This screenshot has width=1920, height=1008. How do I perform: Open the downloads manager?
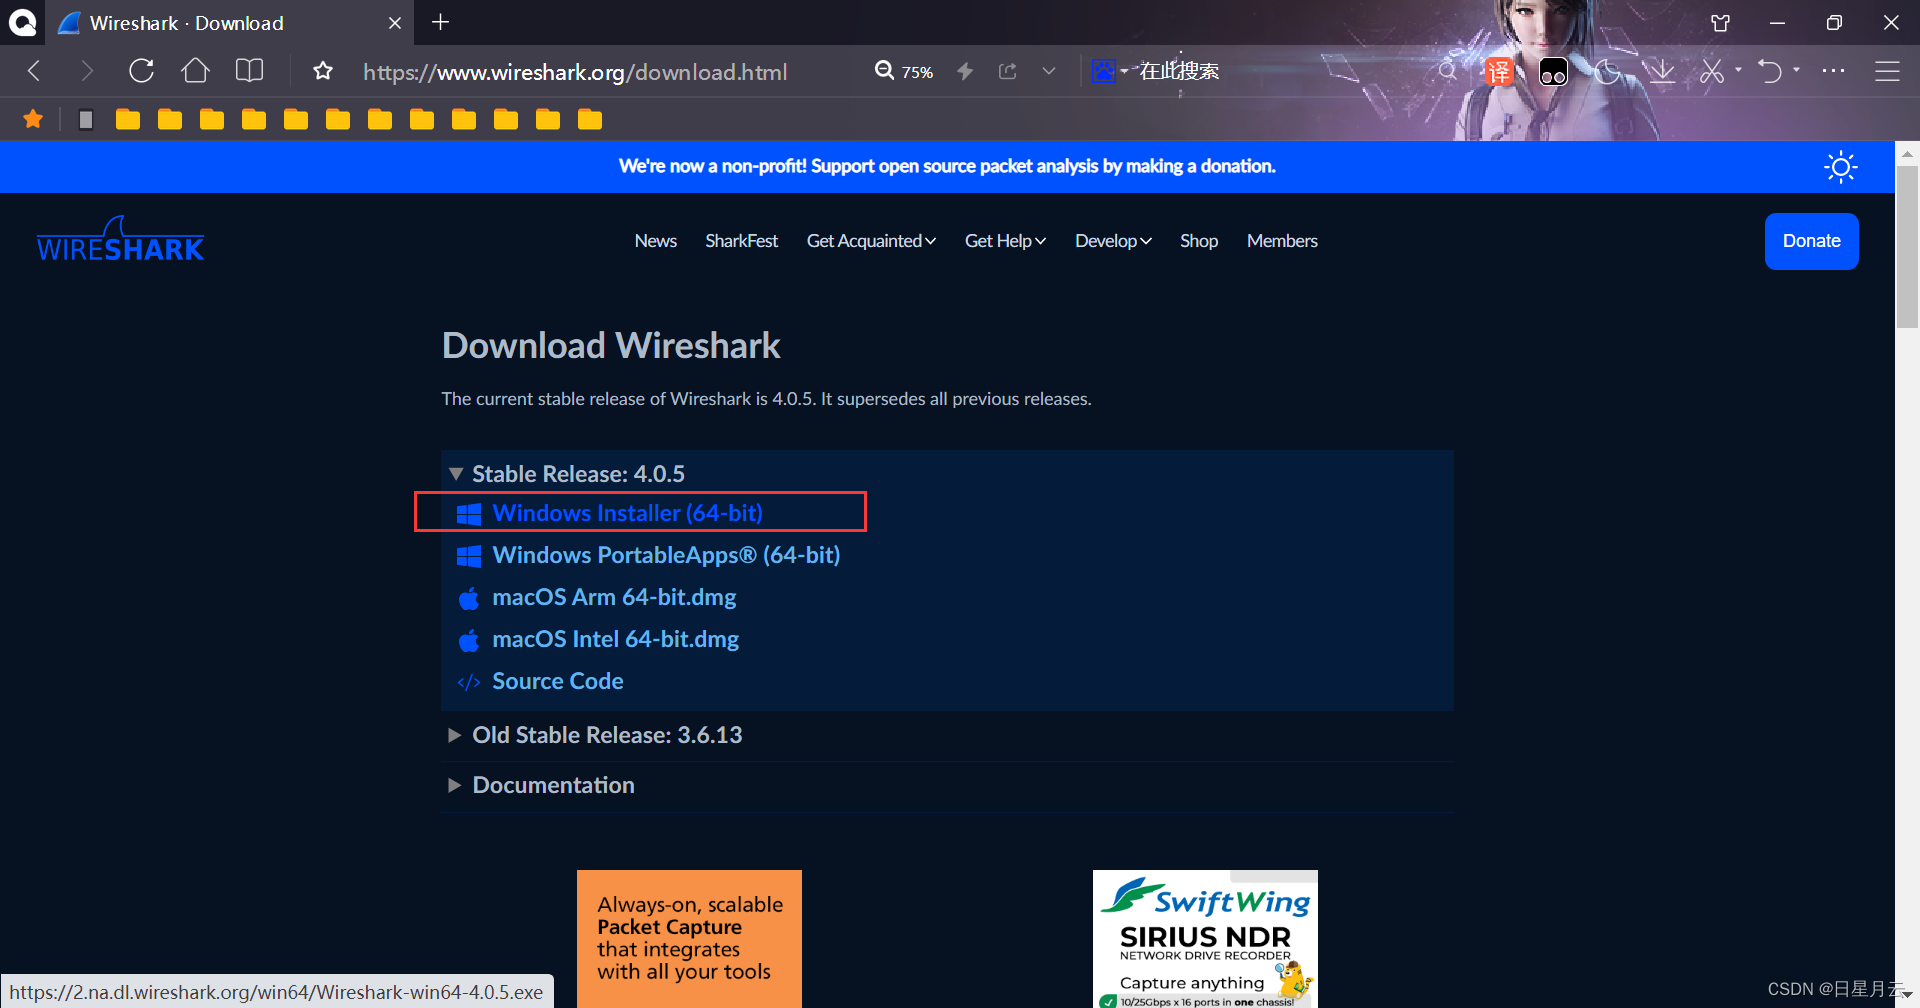tap(1661, 71)
